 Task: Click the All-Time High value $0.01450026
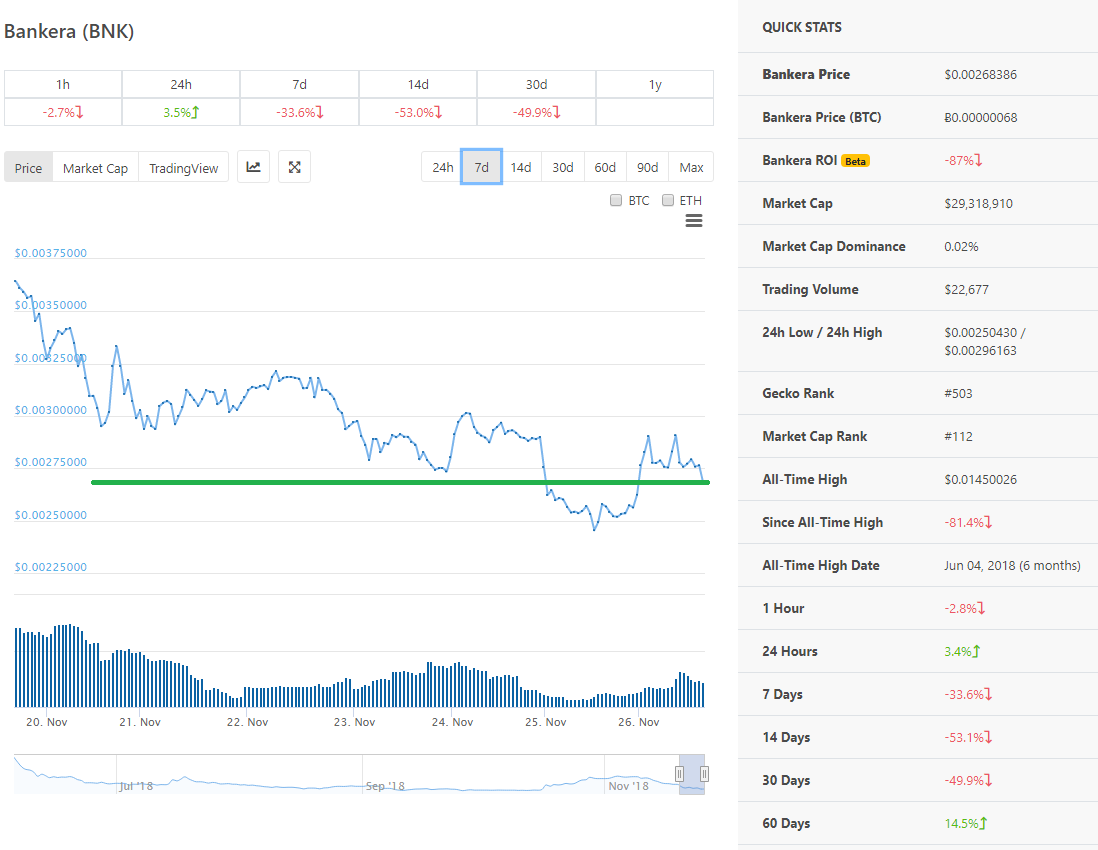[x=980, y=480]
